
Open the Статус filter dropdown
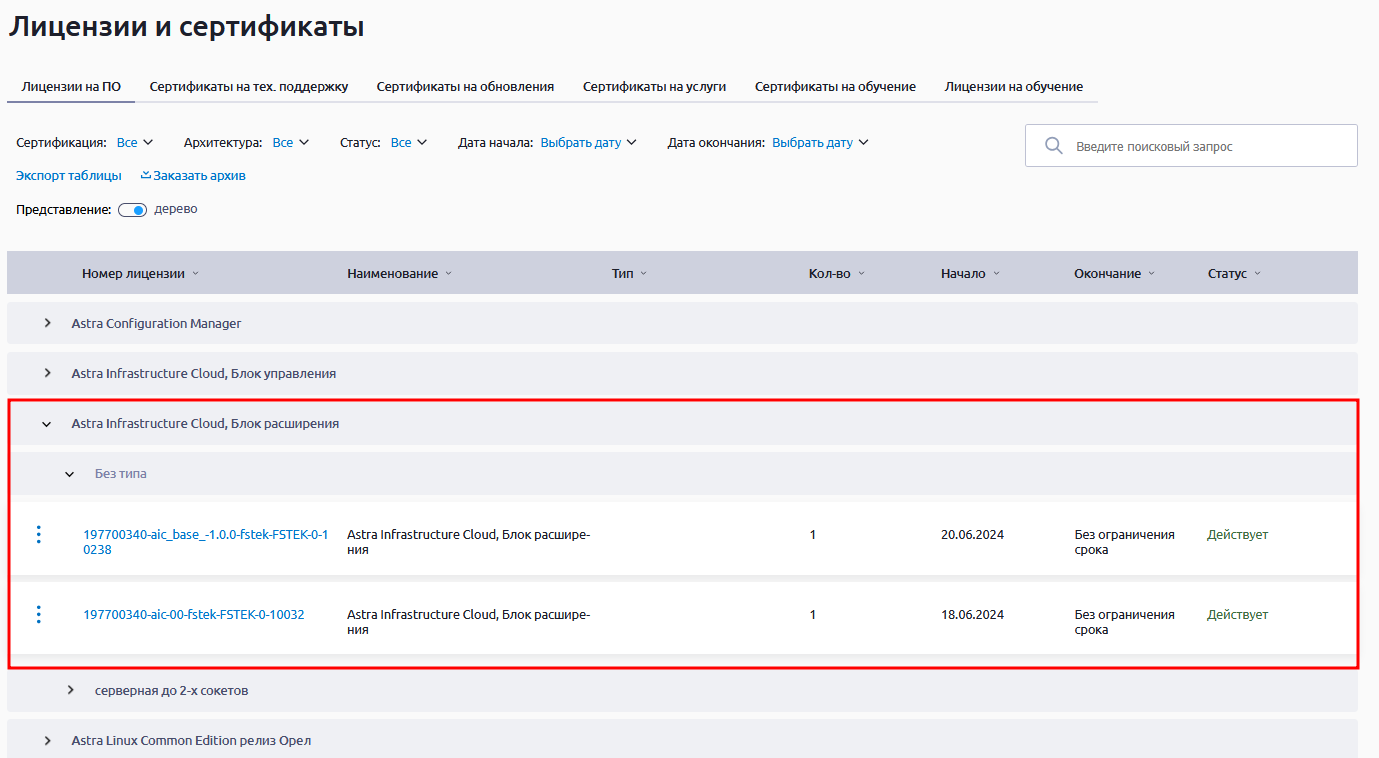tap(408, 143)
